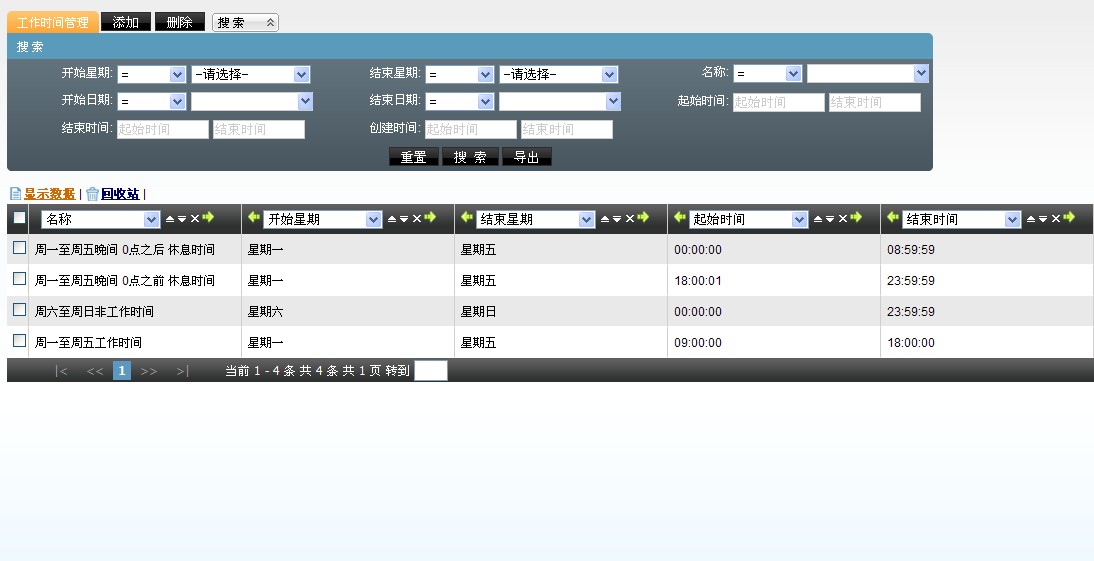Switch to the 工作时间管理 tab
This screenshot has height=561, width=1094.
pos(53,22)
